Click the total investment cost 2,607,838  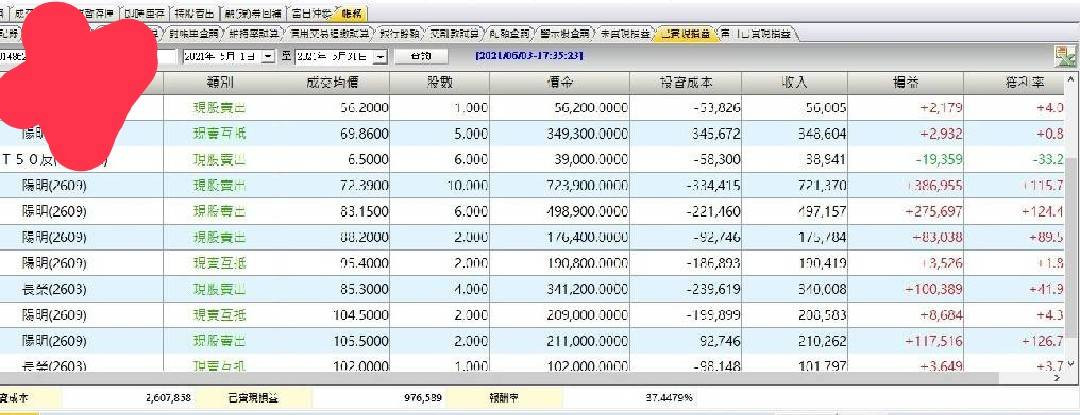(169, 398)
